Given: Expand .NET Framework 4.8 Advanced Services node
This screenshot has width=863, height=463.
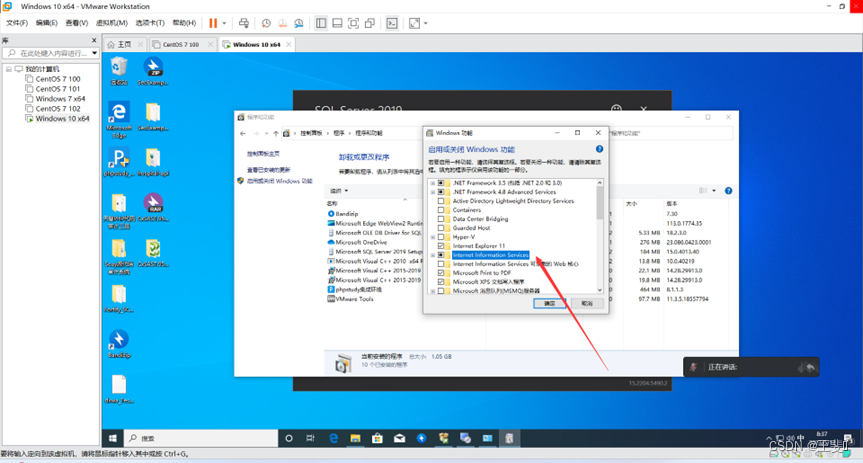Looking at the screenshot, I should pyautogui.click(x=433, y=192).
